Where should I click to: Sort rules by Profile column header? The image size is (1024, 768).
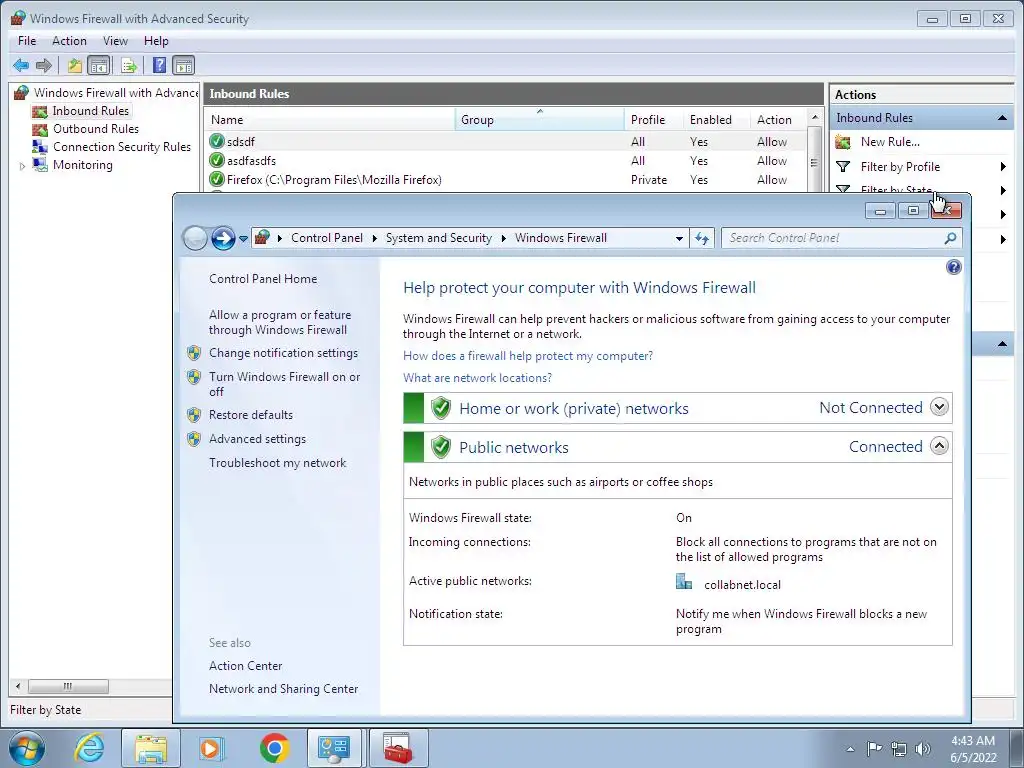pos(653,120)
